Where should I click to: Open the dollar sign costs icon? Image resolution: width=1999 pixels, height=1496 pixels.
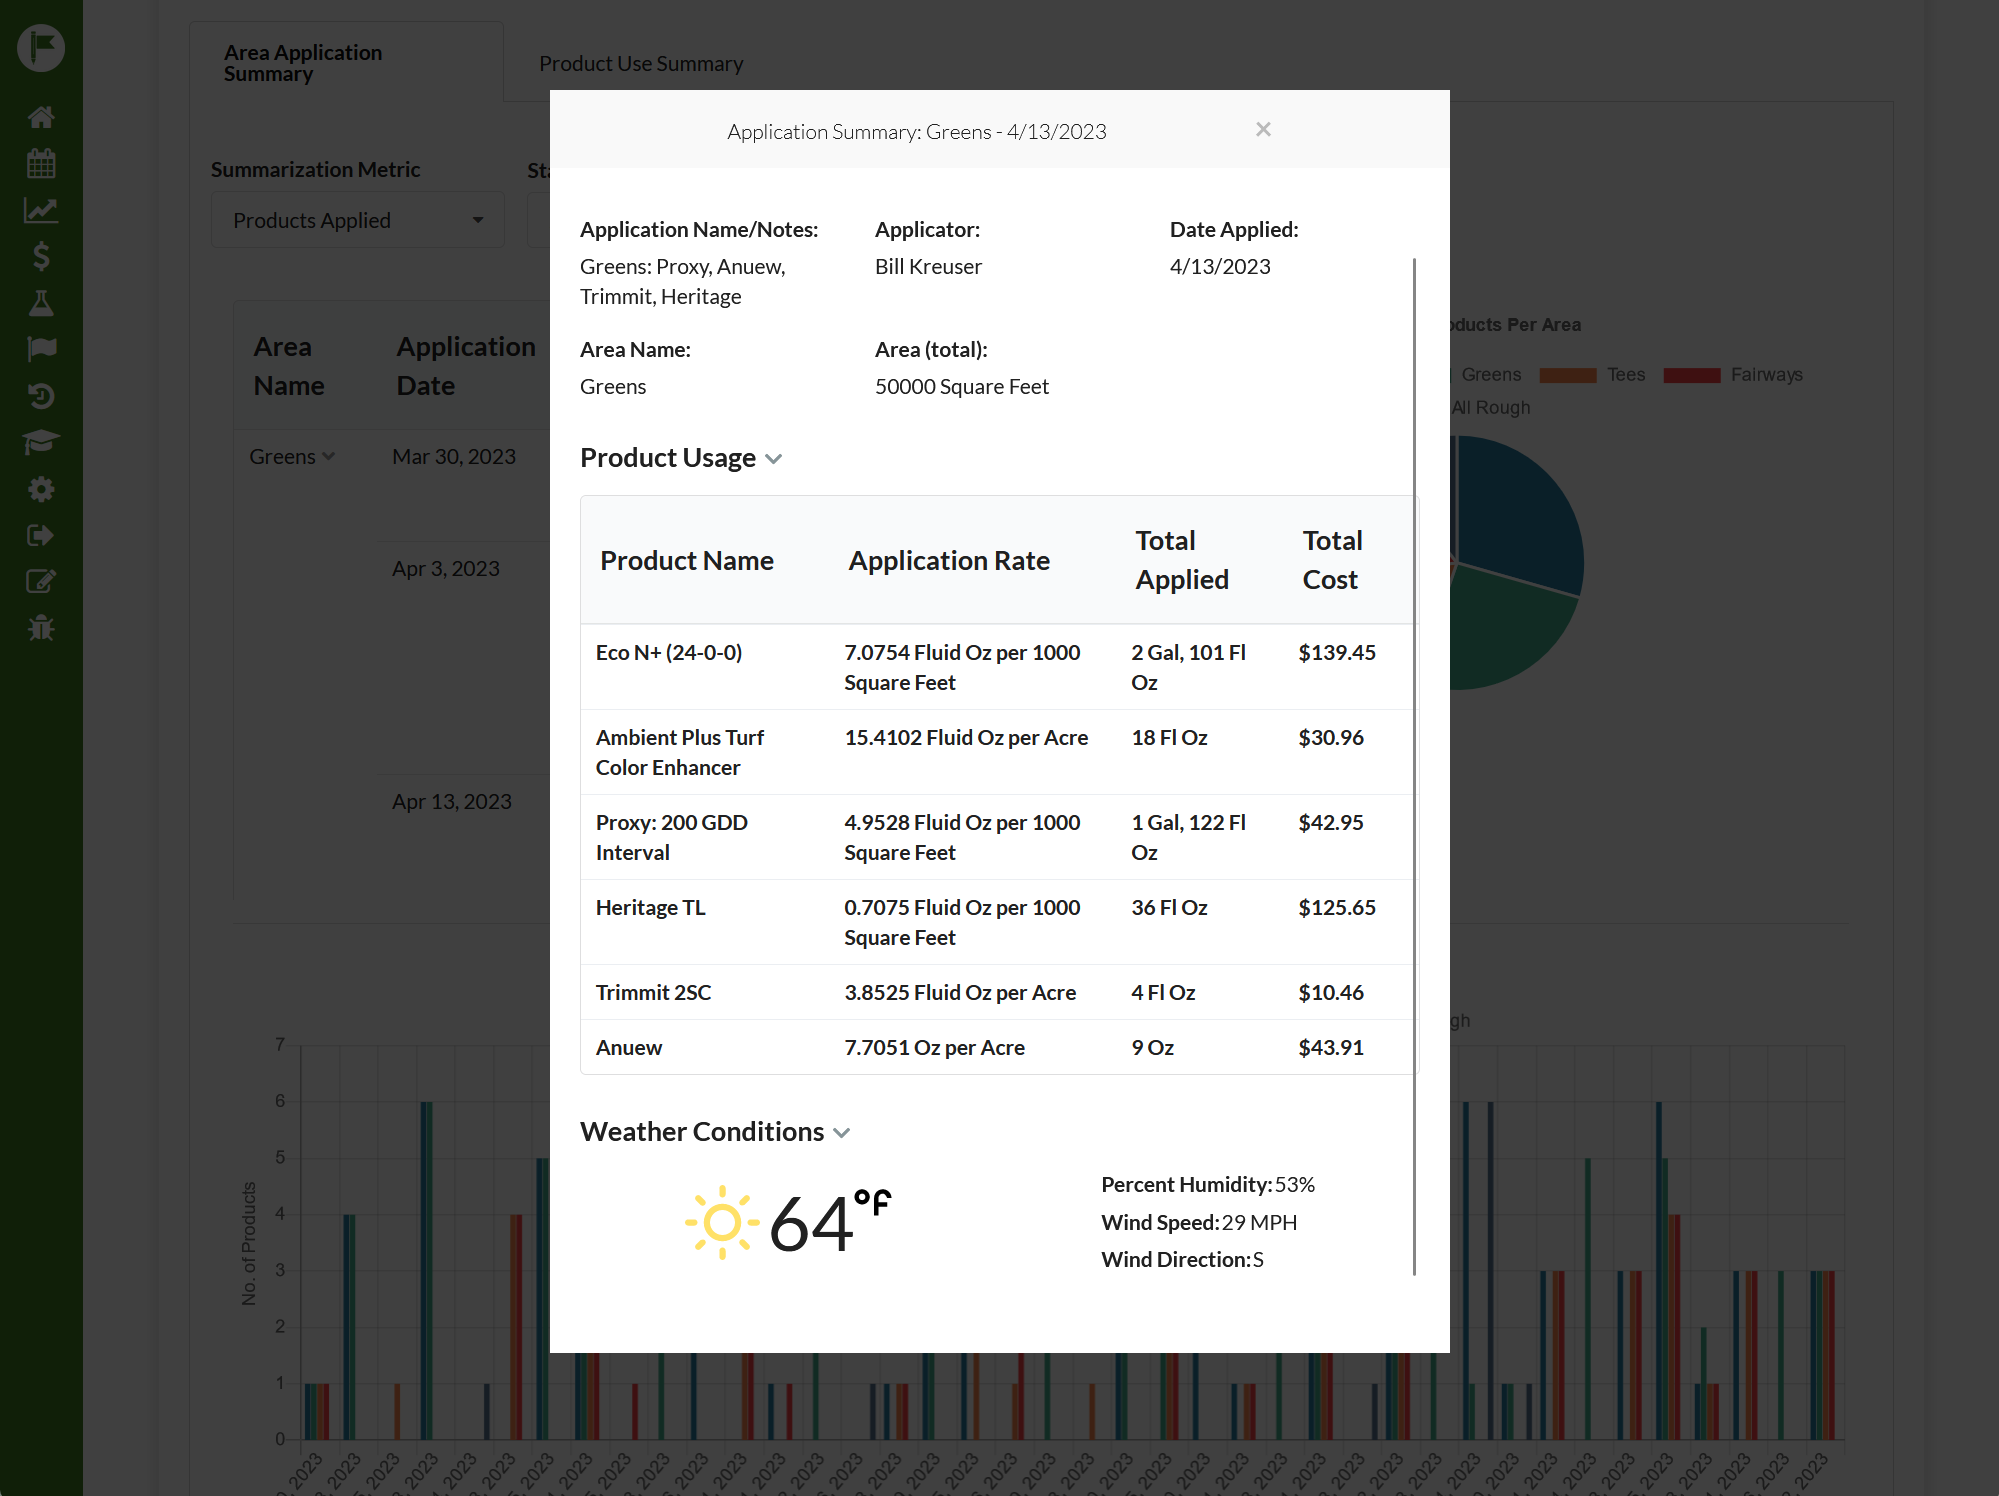point(41,256)
